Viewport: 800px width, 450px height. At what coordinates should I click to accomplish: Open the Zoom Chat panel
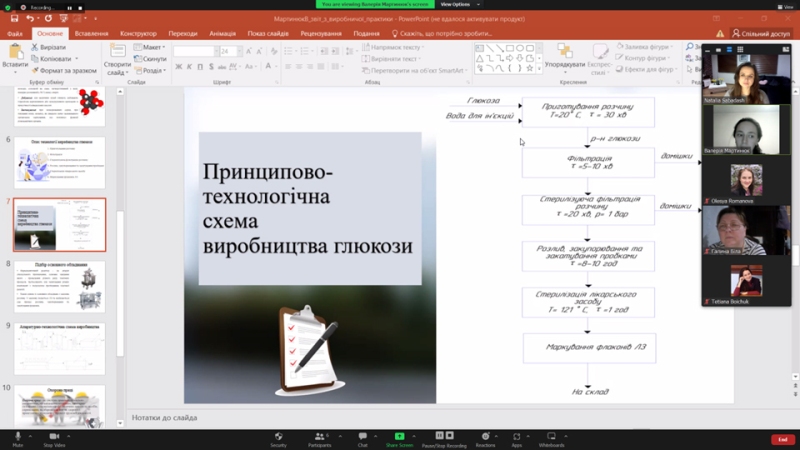(x=362, y=436)
